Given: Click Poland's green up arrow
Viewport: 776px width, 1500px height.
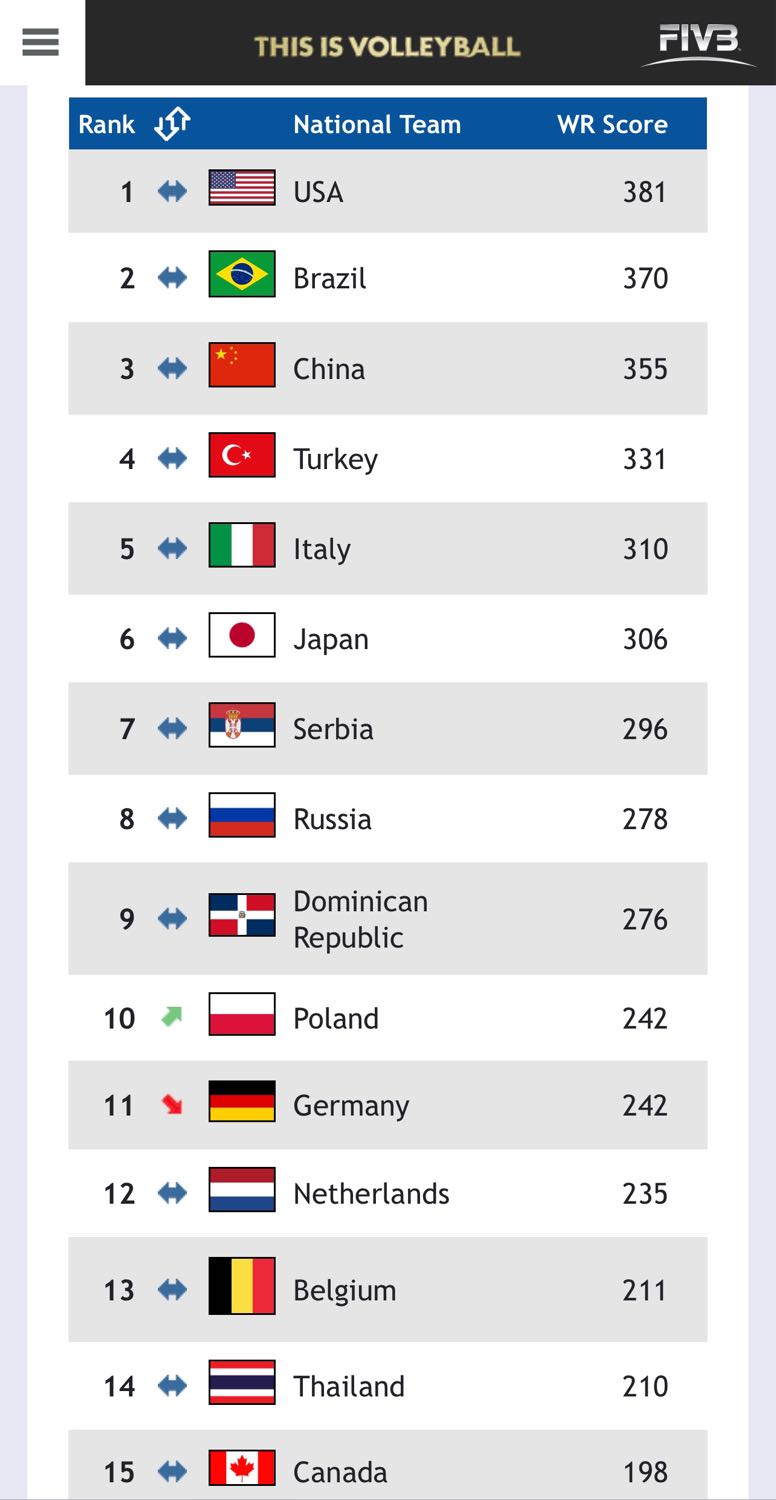Looking at the screenshot, I should tap(172, 1017).
